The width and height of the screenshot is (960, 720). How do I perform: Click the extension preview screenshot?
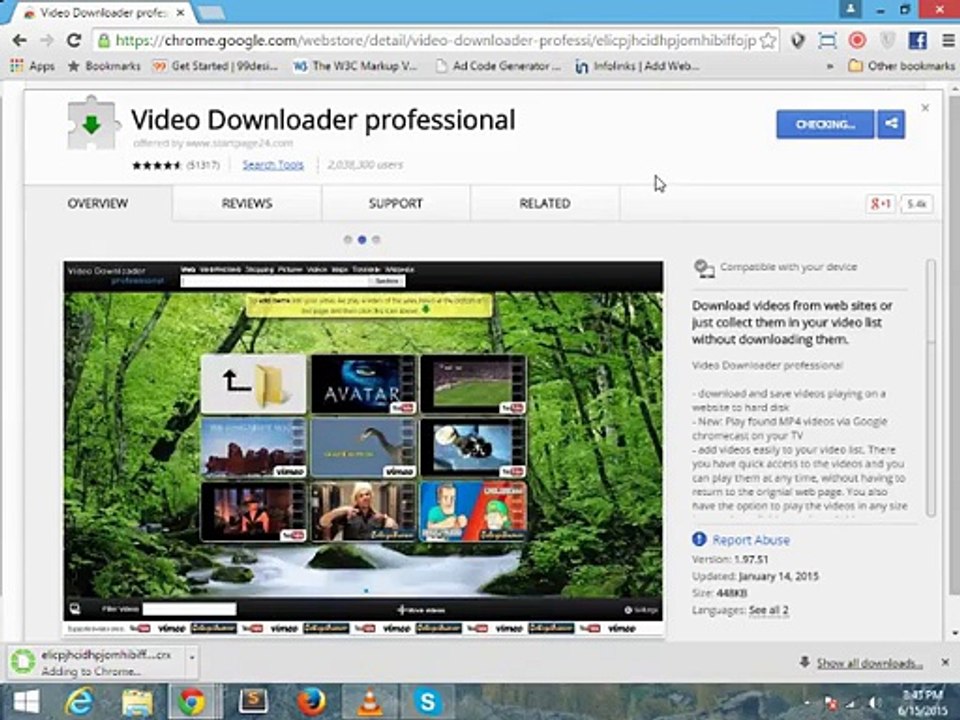(363, 448)
